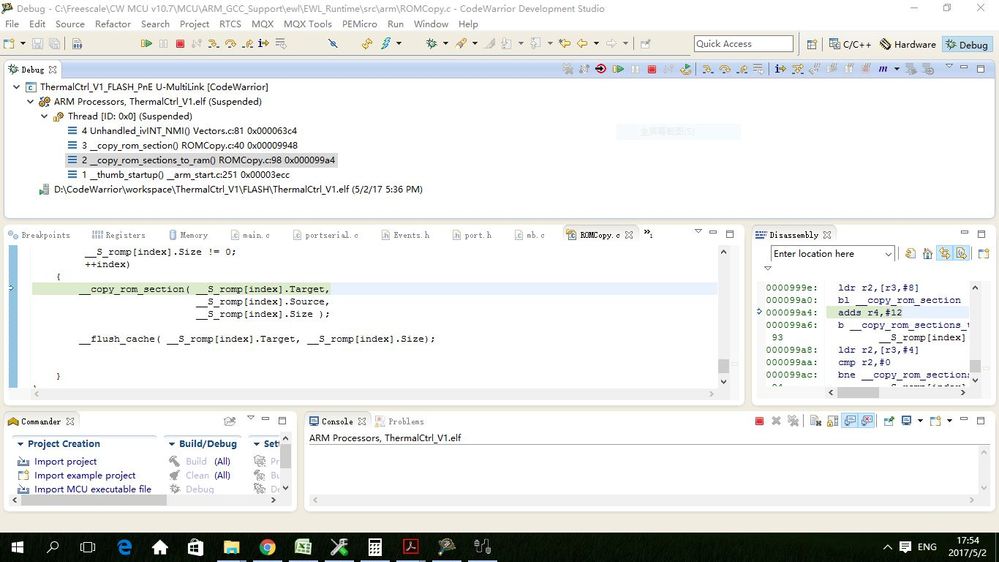Open the MQX Tools menu
999x562 pixels.
click(x=308, y=24)
